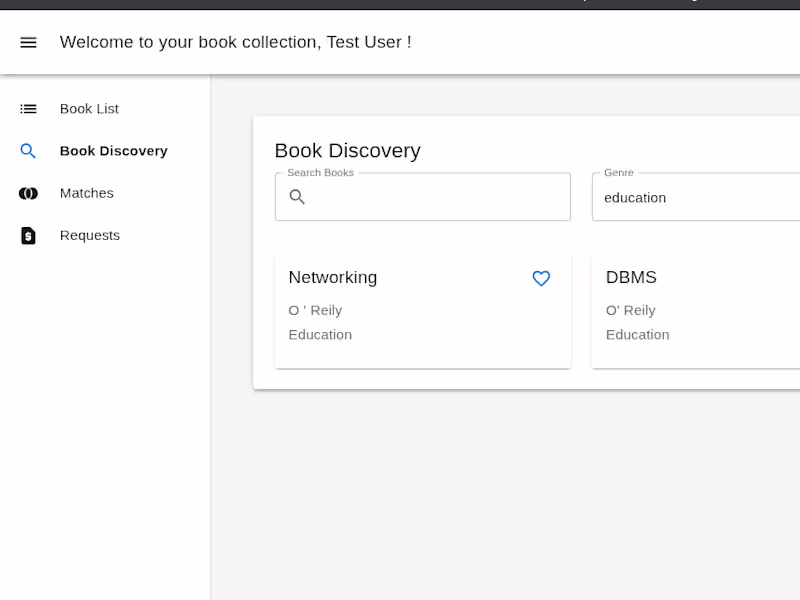Select the Book List sidebar icon

coord(27,108)
